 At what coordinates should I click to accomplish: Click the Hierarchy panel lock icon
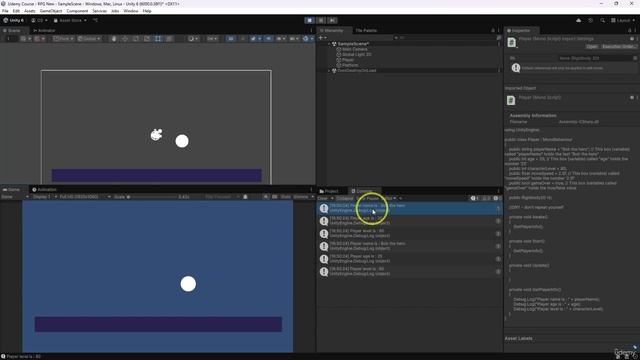point(493,31)
